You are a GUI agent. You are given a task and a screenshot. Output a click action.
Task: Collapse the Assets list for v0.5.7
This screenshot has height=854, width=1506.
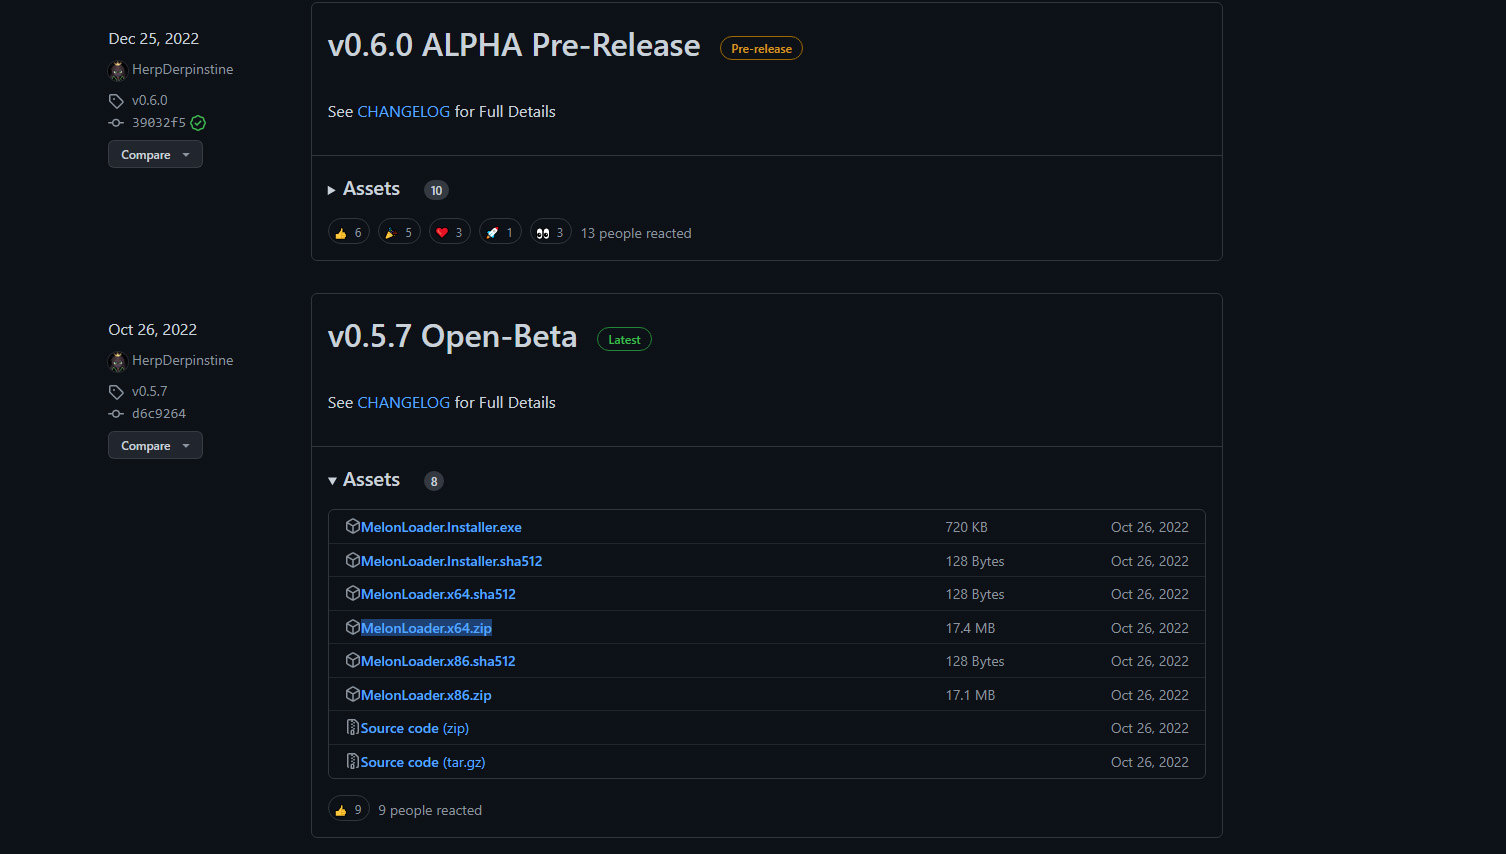point(370,480)
